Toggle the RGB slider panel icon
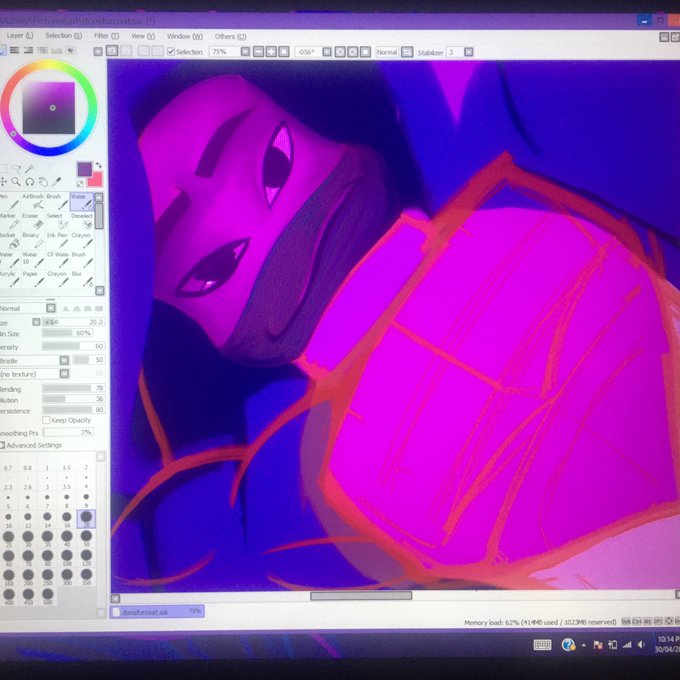This screenshot has height=680, width=680. coord(14,50)
